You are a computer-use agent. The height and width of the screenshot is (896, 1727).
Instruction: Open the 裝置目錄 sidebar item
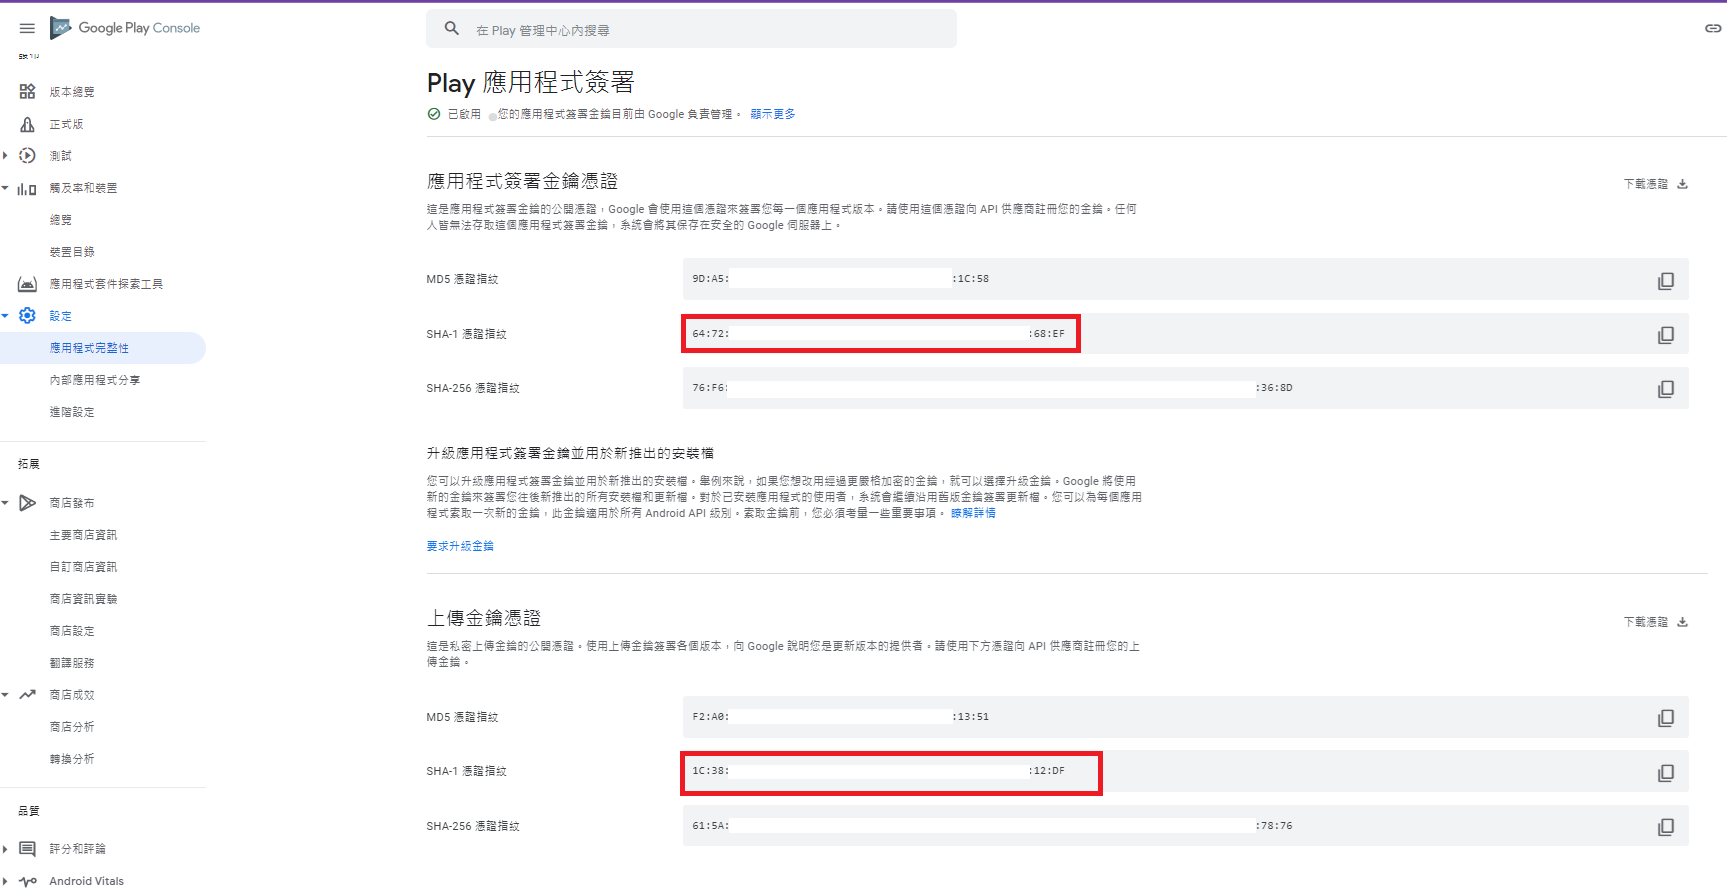tap(72, 252)
